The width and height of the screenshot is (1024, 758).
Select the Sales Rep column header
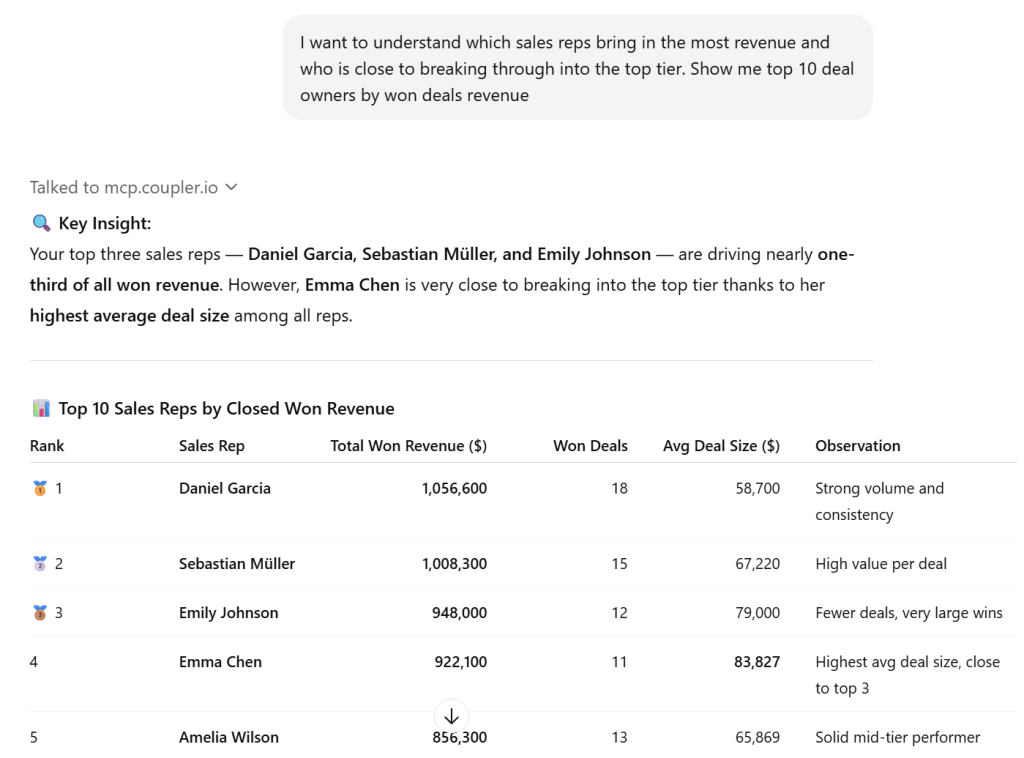pos(211,446)
